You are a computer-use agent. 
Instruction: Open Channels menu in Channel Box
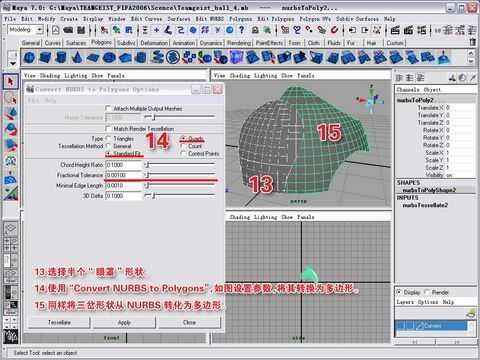tap(408, 90)
